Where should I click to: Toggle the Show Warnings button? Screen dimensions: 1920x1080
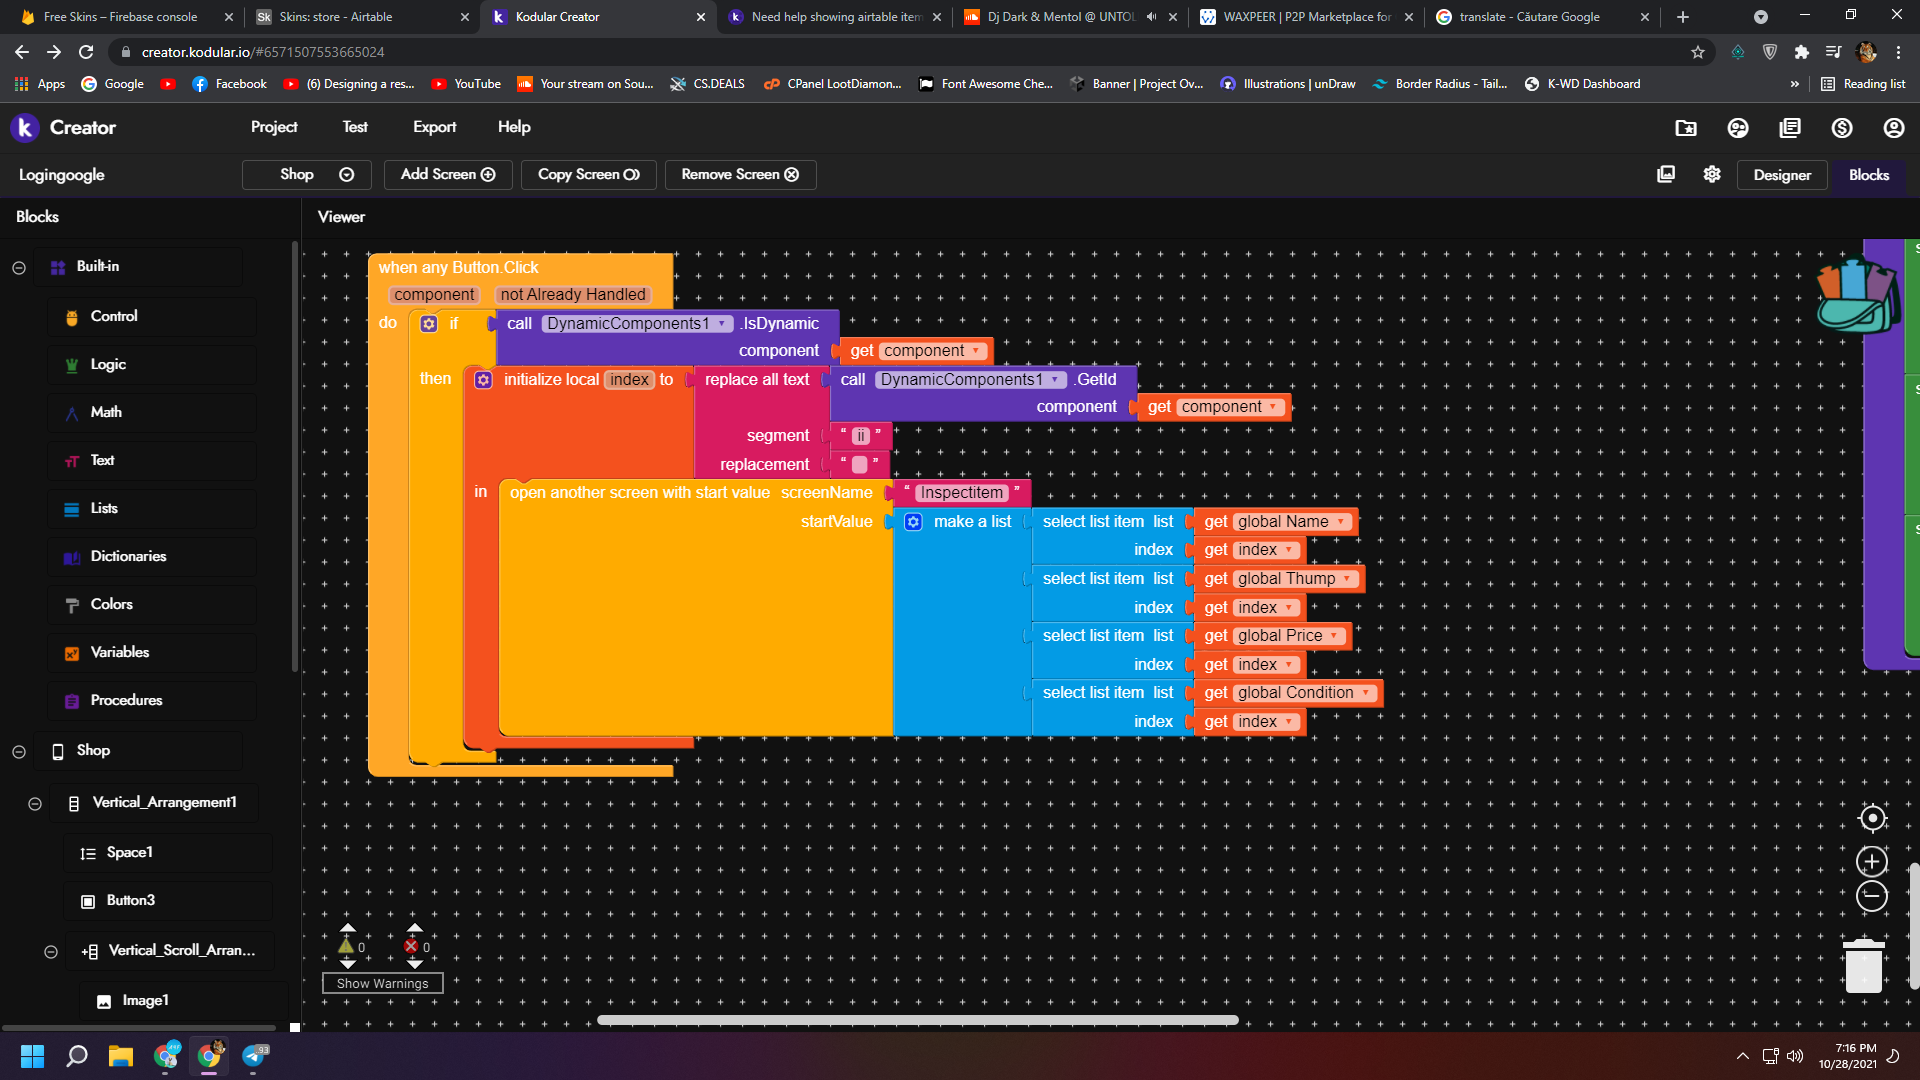coord(382,983)
